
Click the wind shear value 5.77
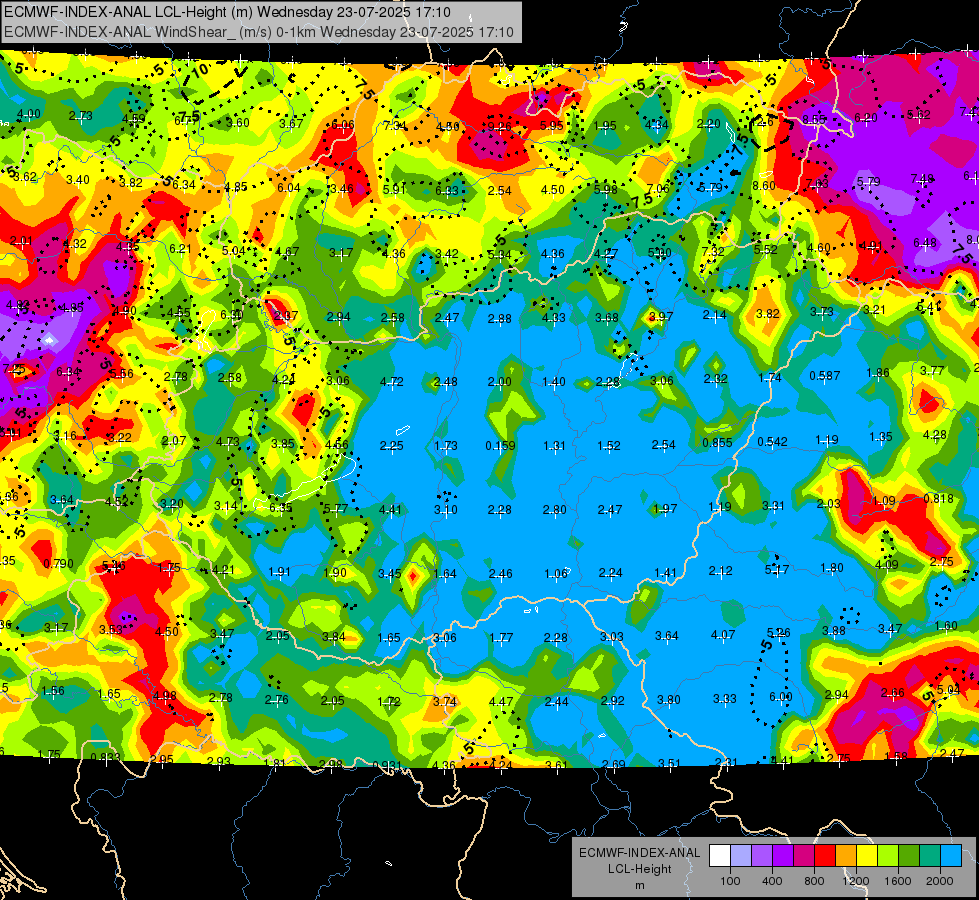click(335, 509)
